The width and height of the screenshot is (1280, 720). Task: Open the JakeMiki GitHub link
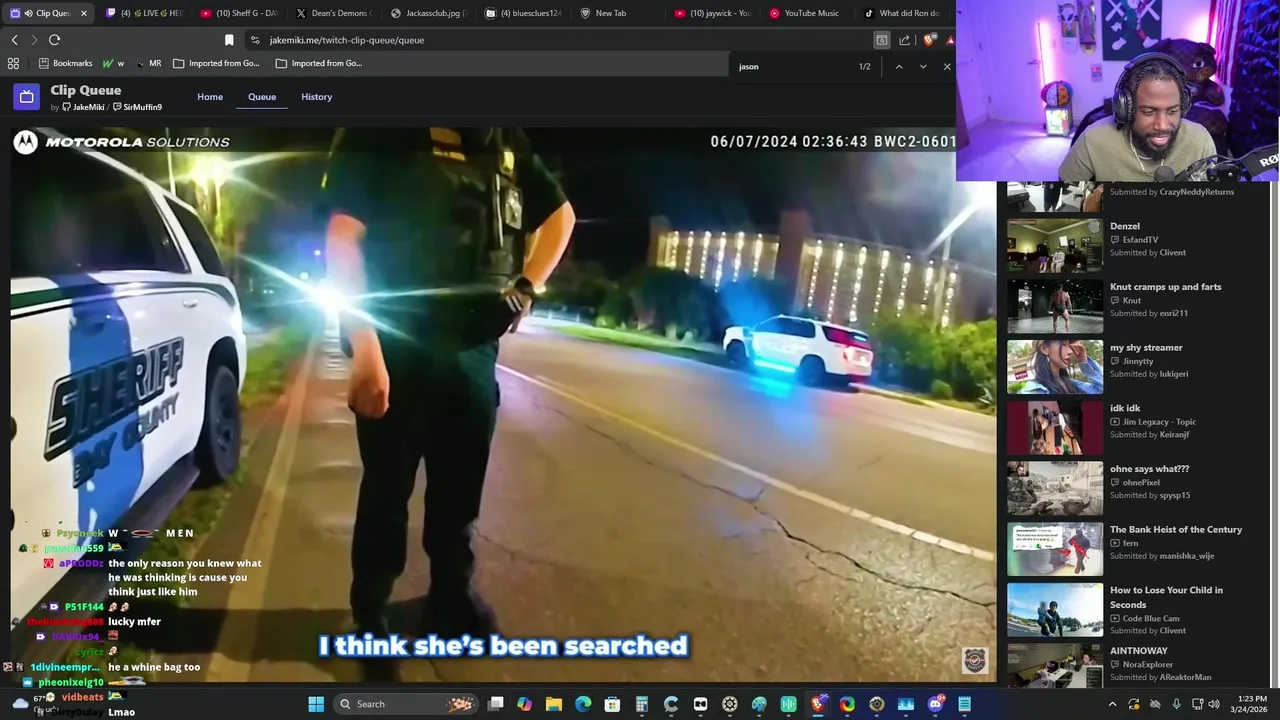point(83,107)
